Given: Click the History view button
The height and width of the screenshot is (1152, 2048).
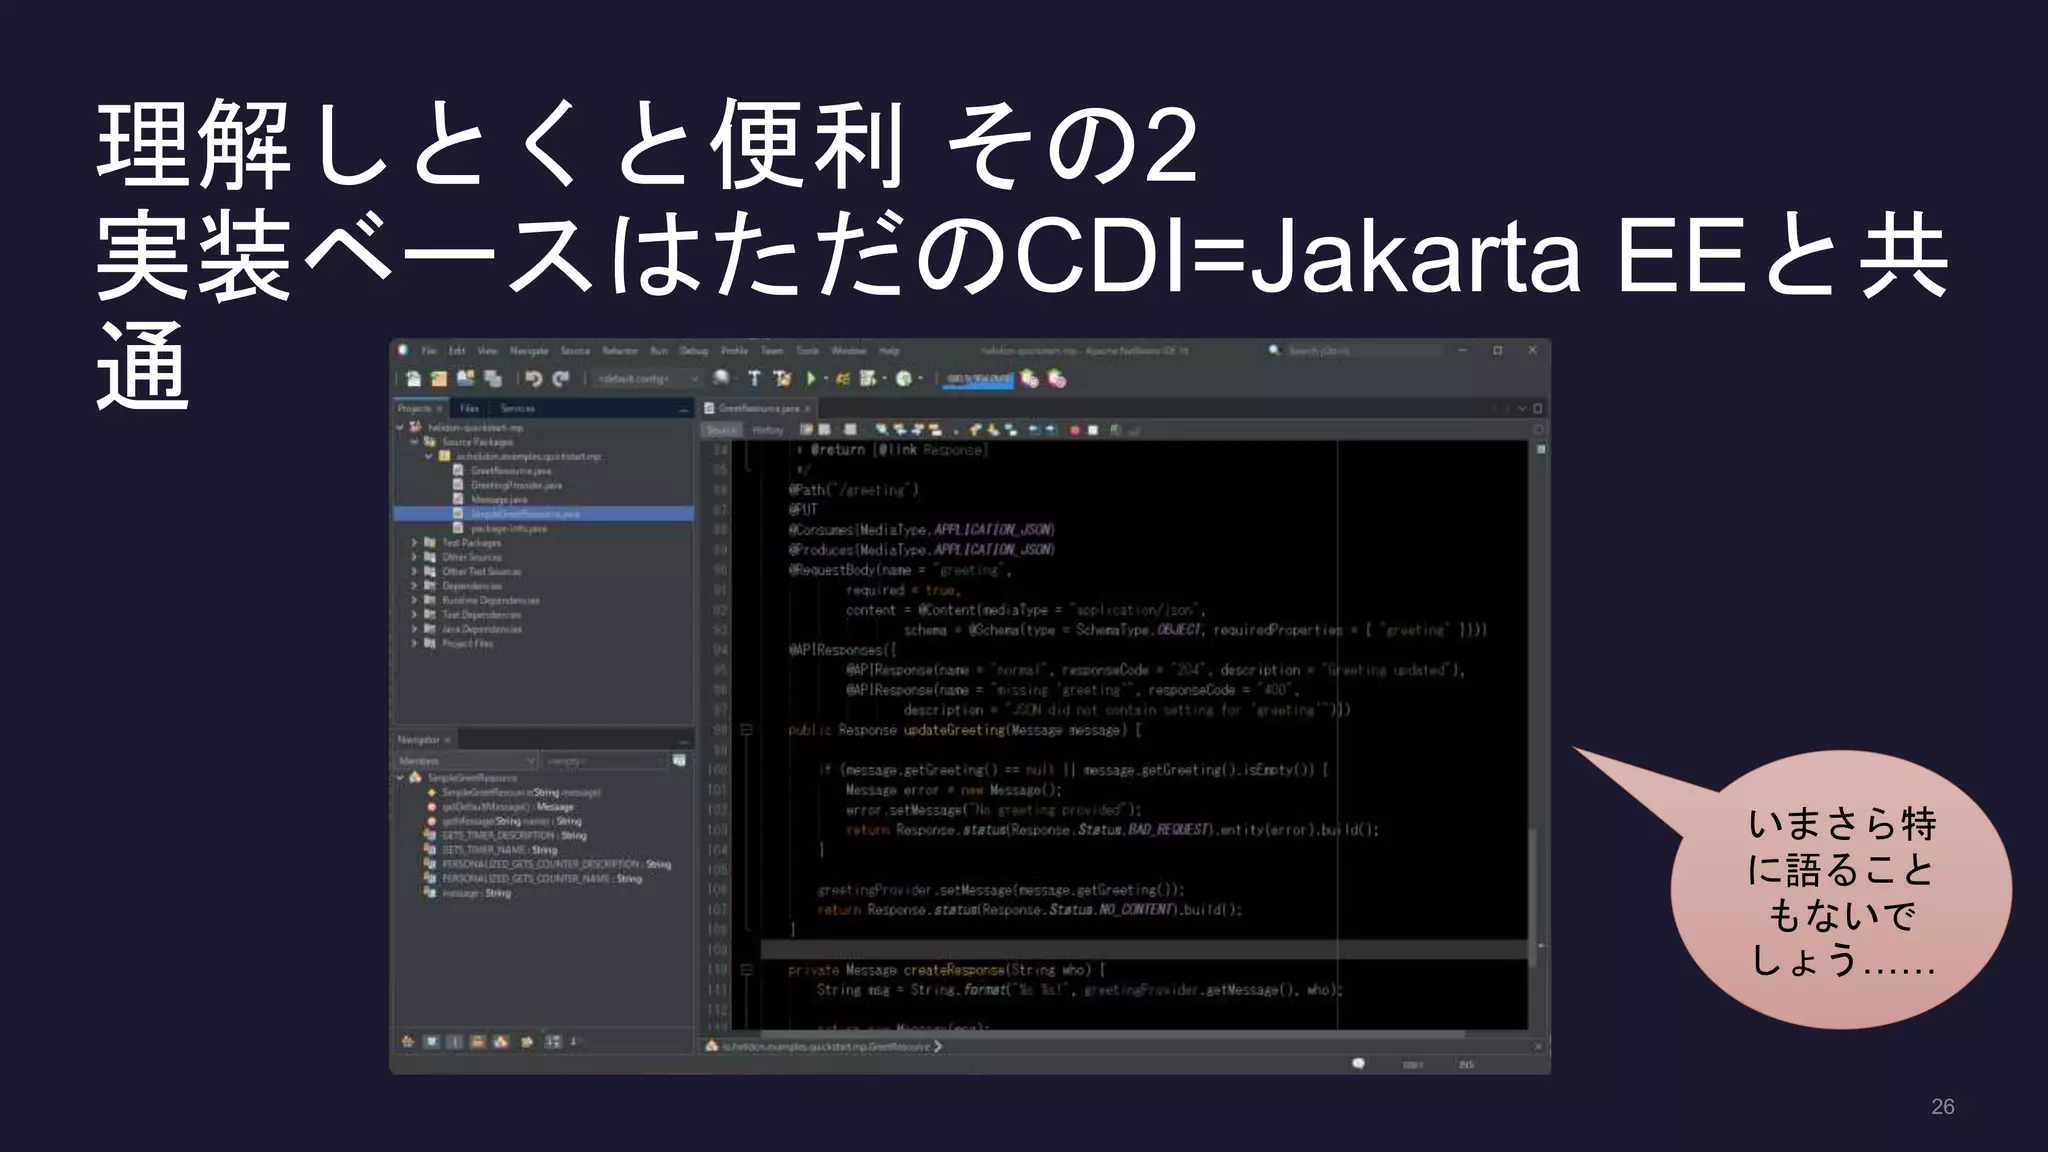Looking at the screenshot, I should point(768,430).
